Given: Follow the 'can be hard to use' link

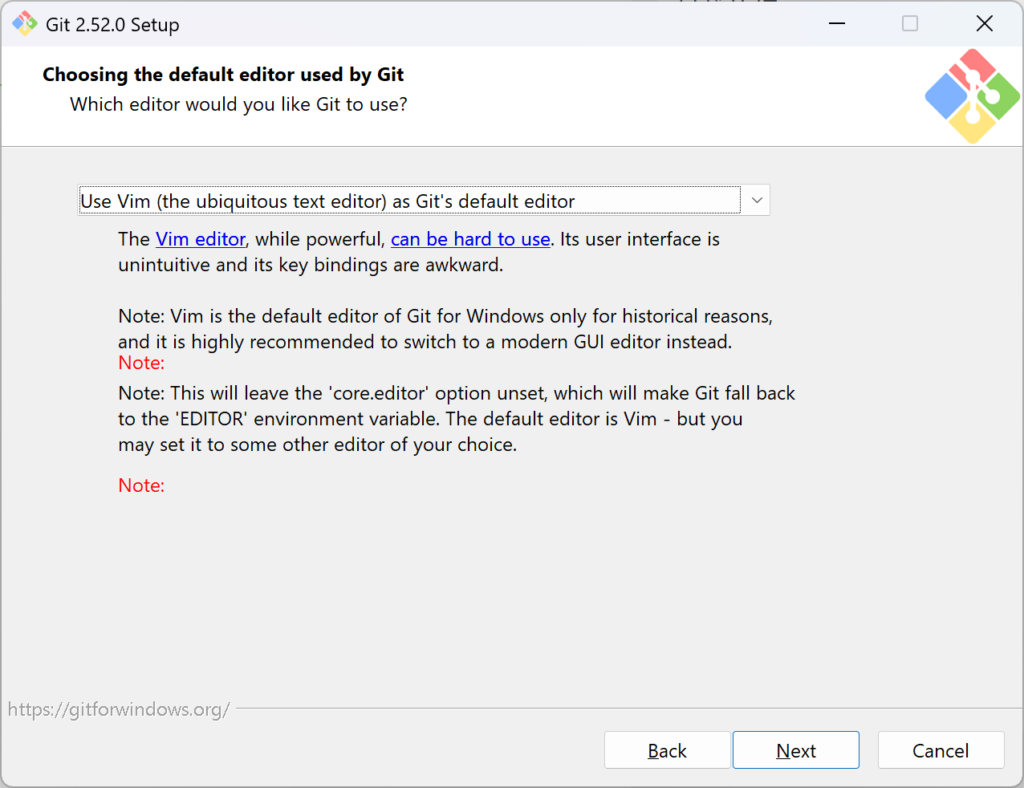Looking at the screenshot, I should click(x=470, y=239).
